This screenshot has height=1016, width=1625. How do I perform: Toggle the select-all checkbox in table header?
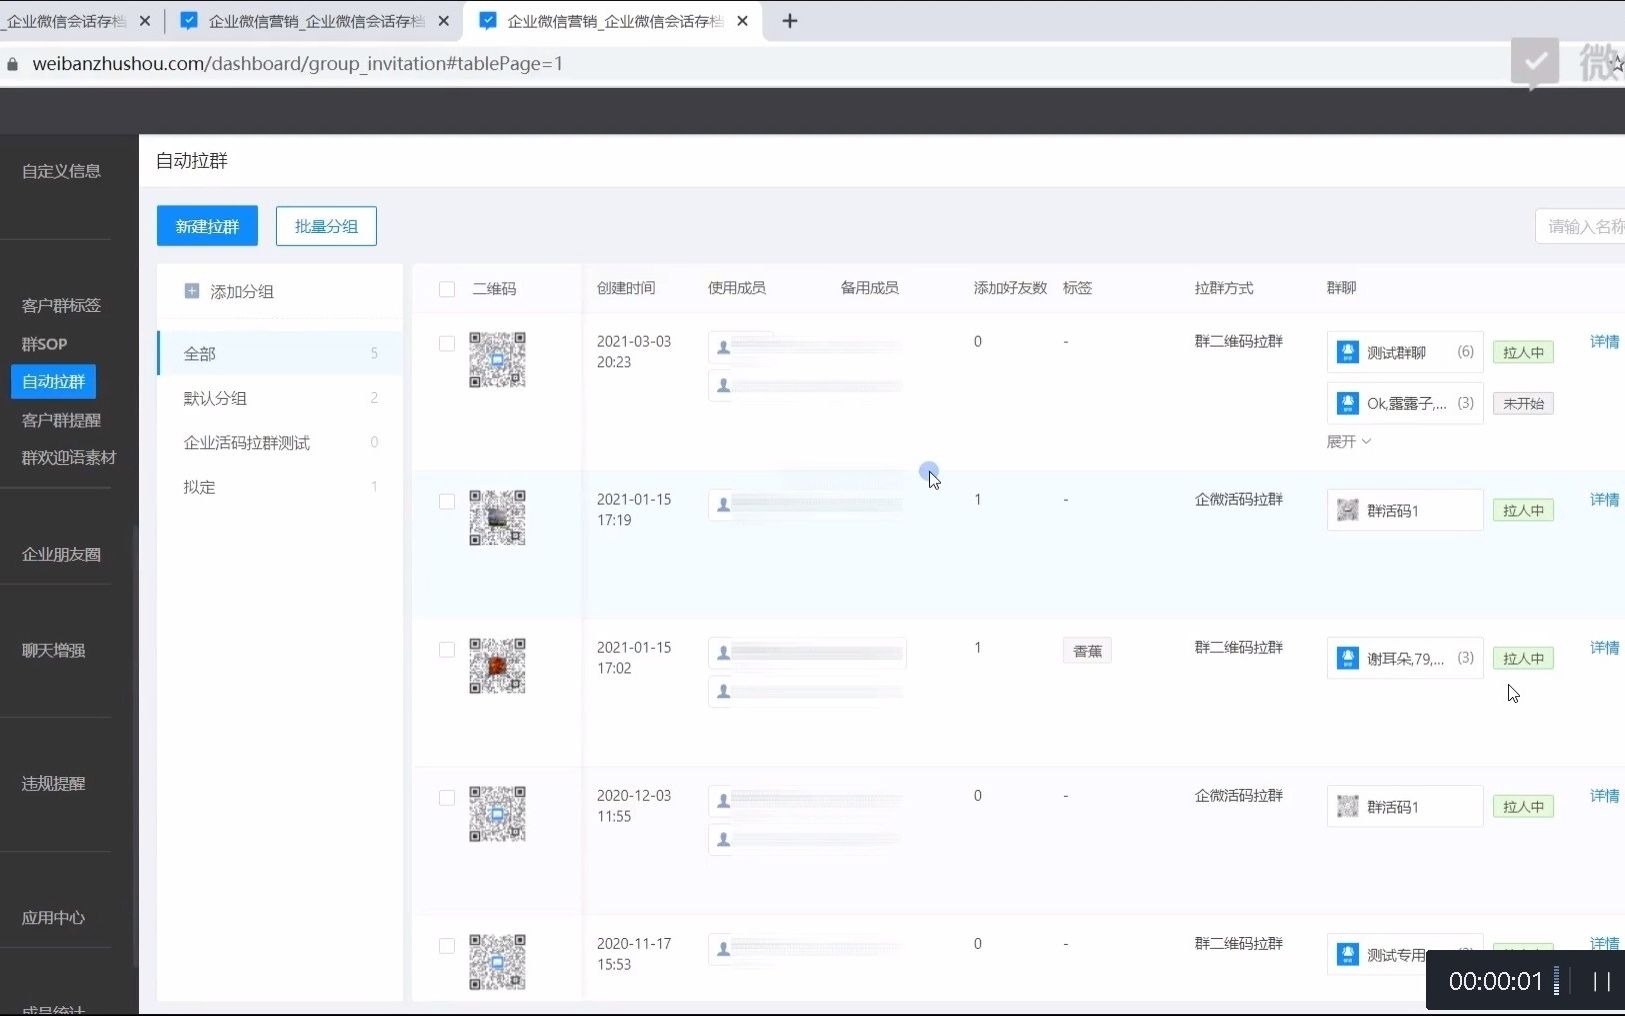click(447, 289)
